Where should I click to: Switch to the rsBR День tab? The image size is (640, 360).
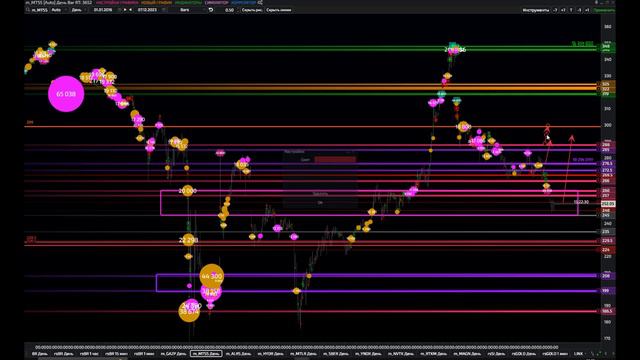coord(63,354)
